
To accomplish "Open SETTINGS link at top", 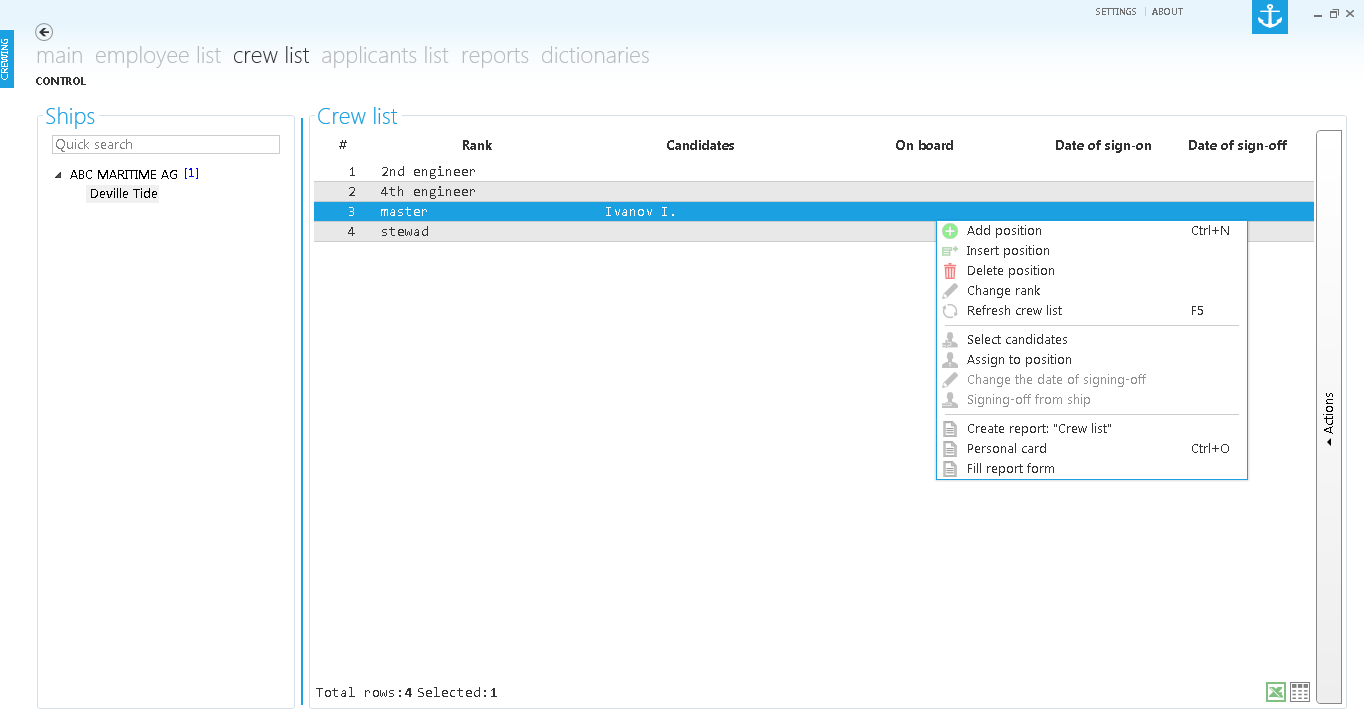I will [1116, 12].
